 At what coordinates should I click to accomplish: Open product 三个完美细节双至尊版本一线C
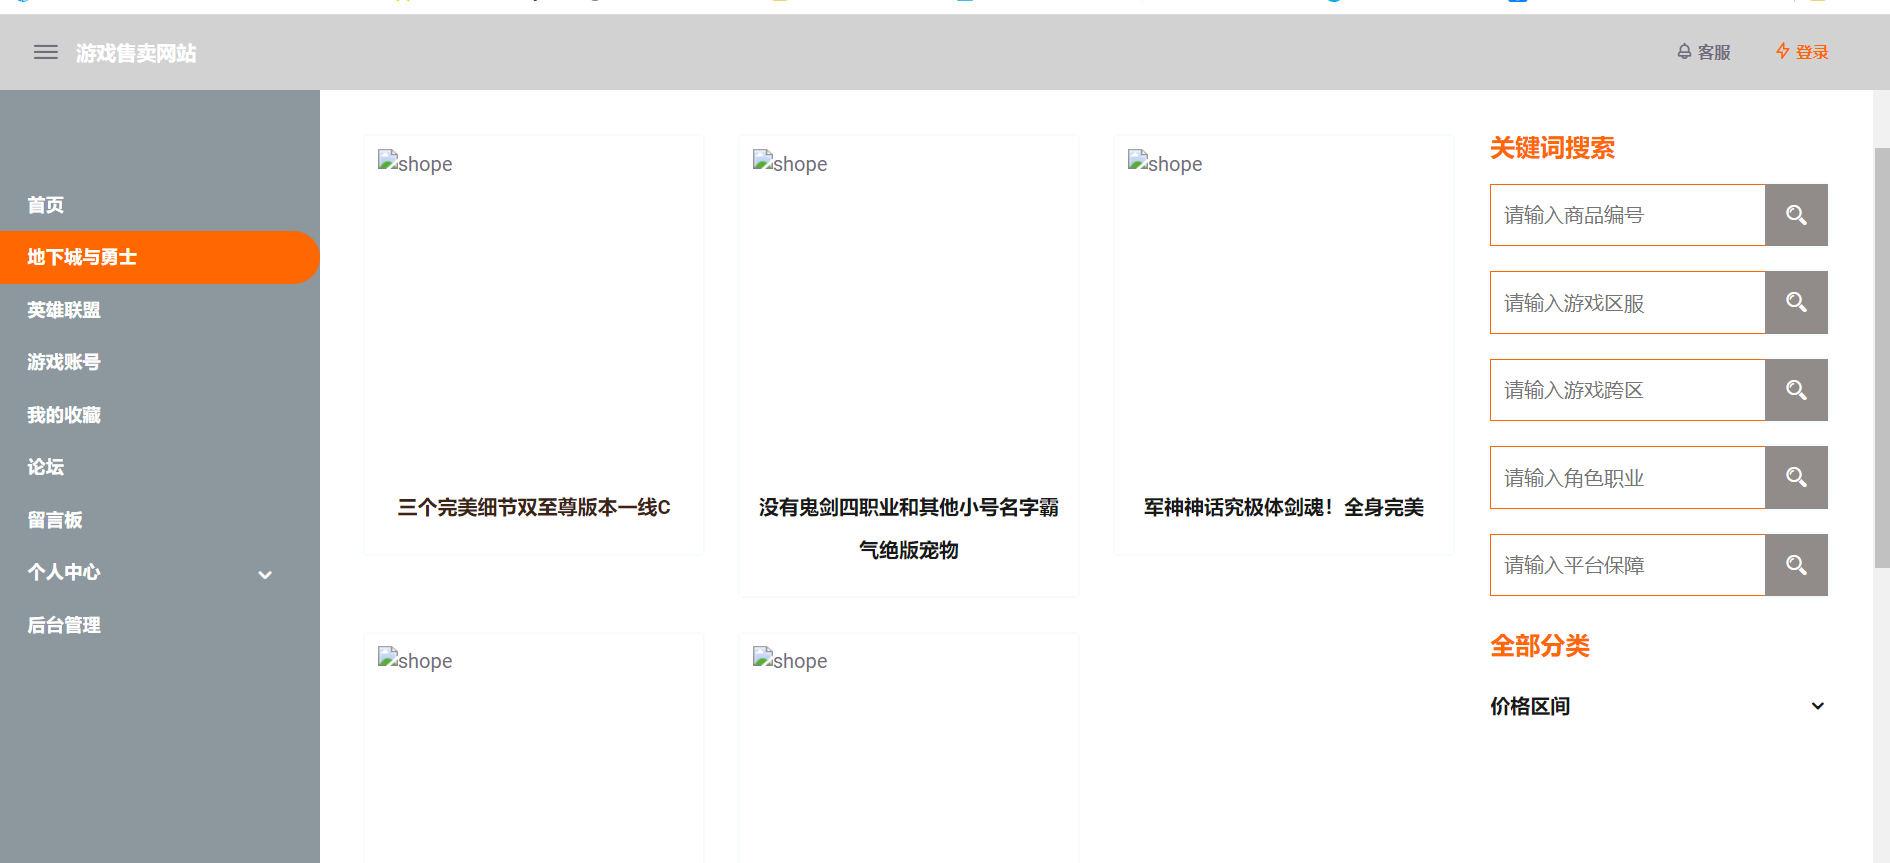point(534,508)
